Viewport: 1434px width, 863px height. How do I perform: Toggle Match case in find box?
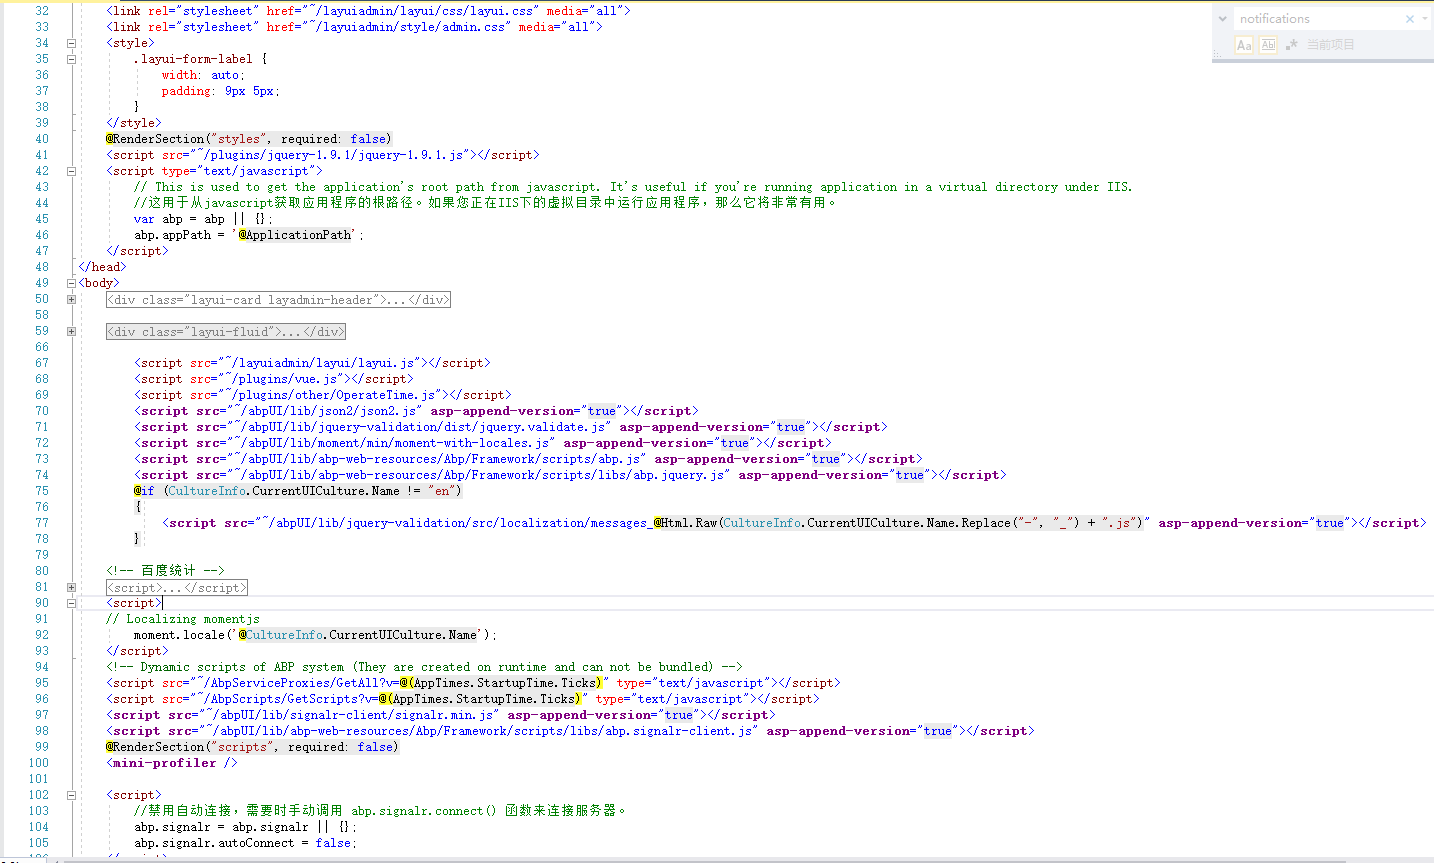pyautogui.click(x=1244, y=45)
